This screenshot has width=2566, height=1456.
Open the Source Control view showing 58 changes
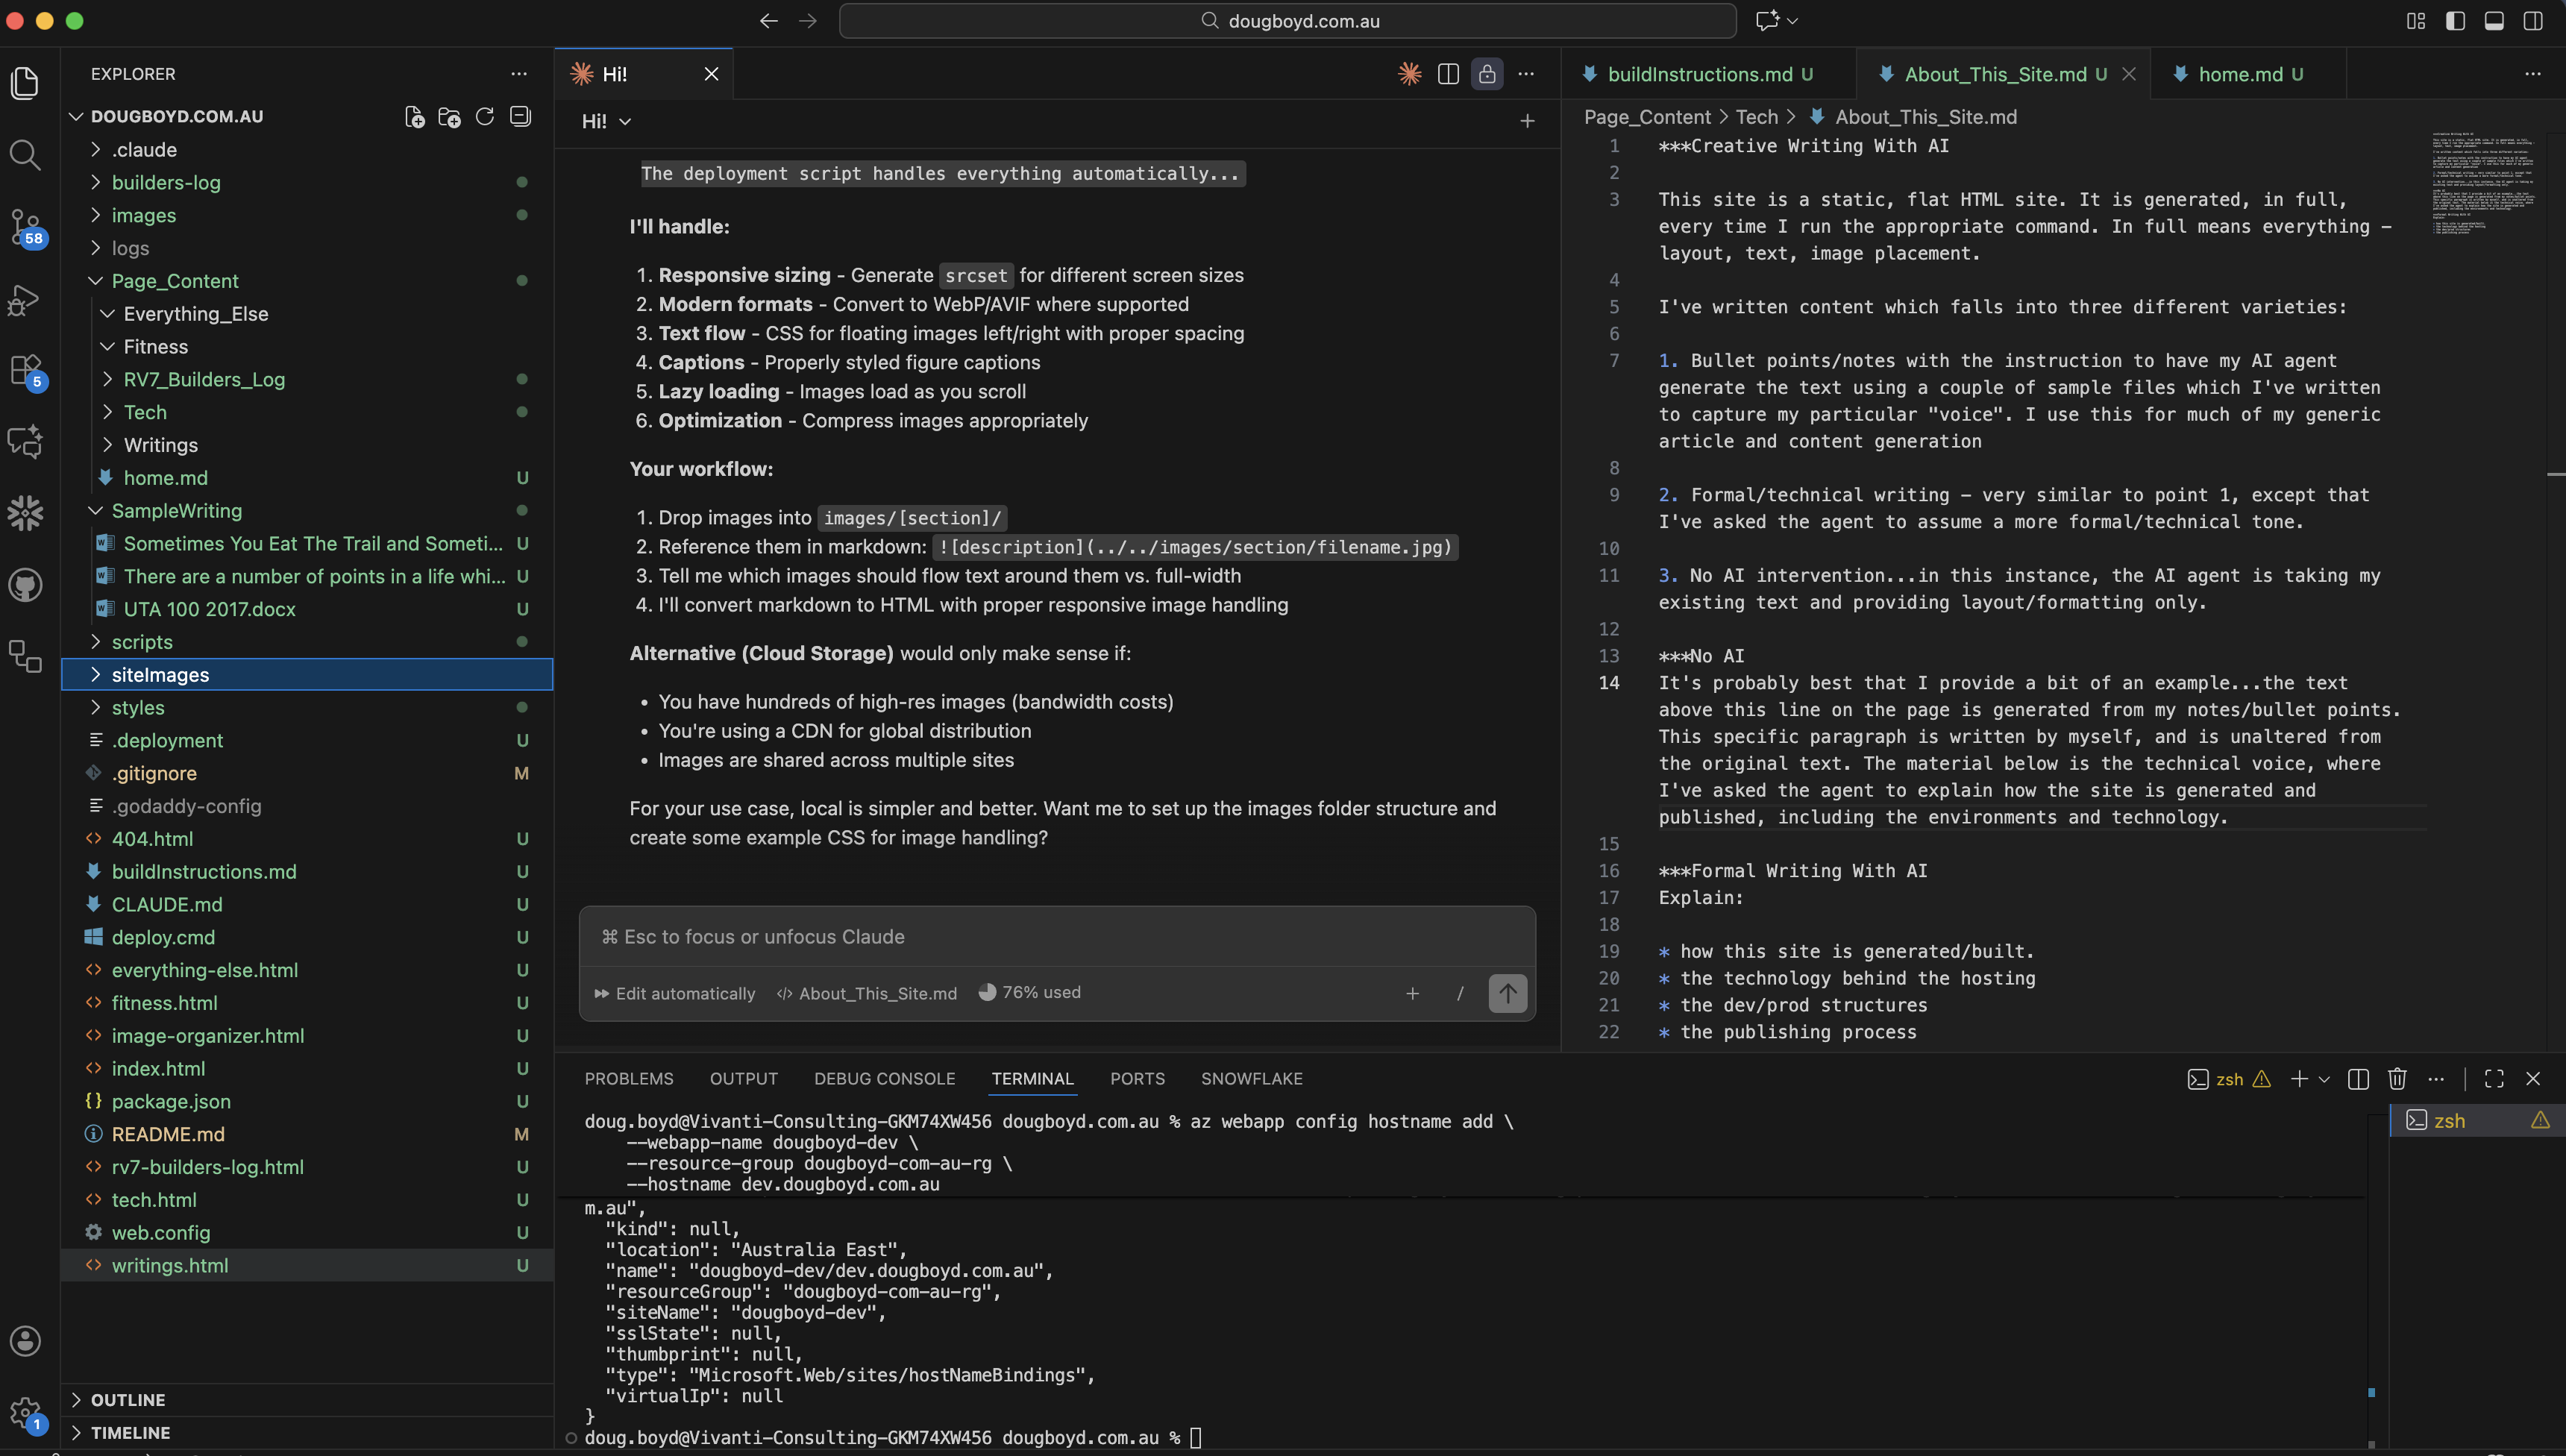click(x=26, y=228)
